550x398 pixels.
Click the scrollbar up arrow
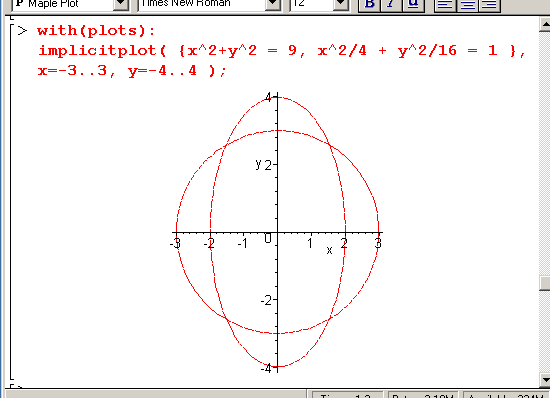pyautogui.click(x=545, y=24)
